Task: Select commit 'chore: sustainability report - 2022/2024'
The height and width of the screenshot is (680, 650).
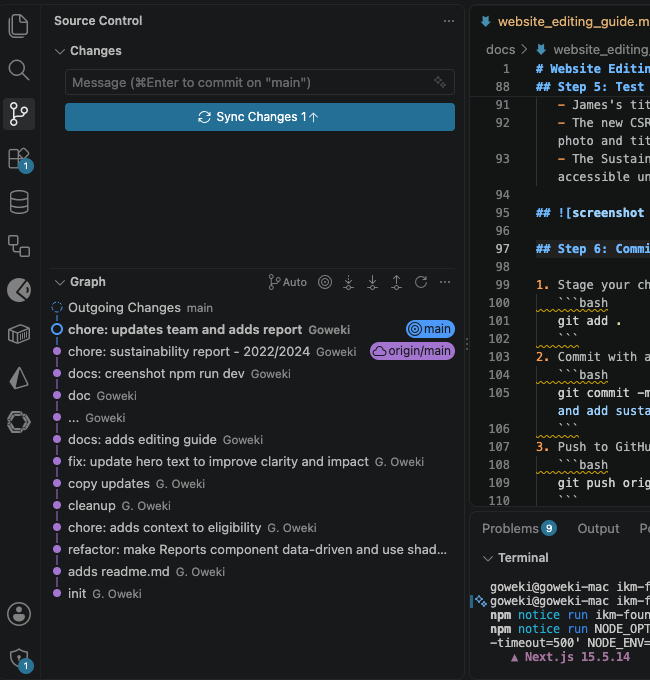Action: [x=253, y=351]
